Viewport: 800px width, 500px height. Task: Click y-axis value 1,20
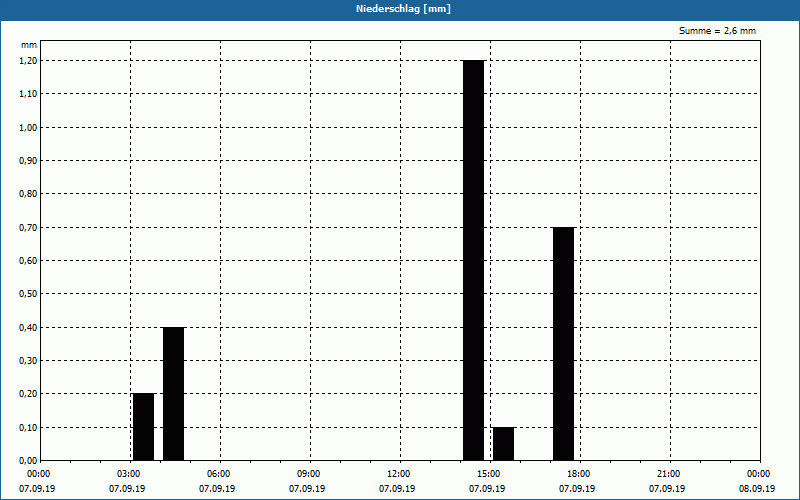coord(29,61)
